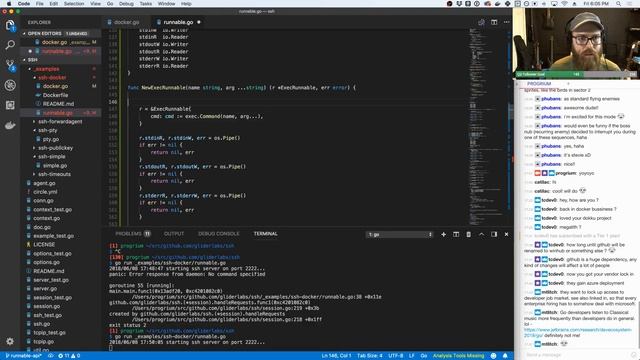Screen dimensions: 640x360
Task: Click UTF-8 encoding in status bar
Action: coord(396,356)
